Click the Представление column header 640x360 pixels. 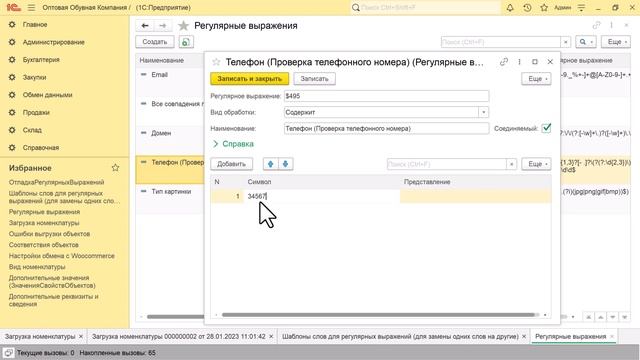click(x=476, y=182)
